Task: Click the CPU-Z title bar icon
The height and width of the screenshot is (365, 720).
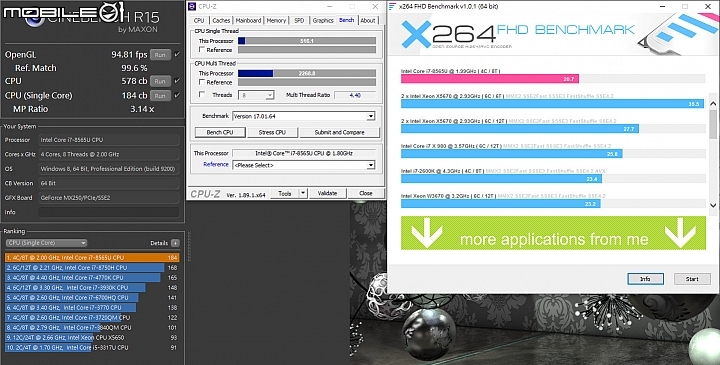Action: [x=192, y=6]
